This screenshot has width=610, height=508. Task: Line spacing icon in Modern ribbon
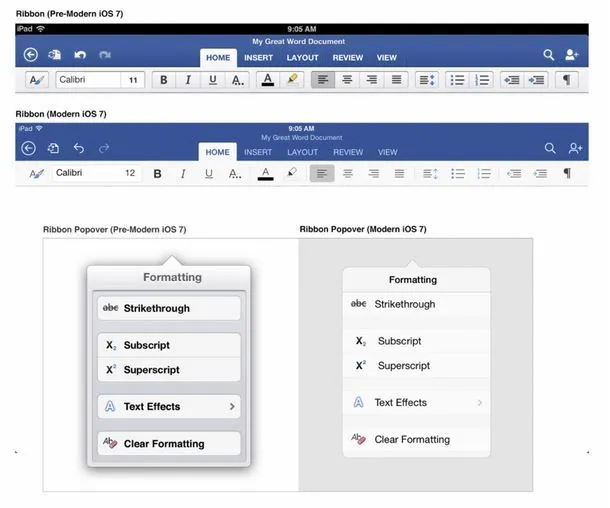click(430, 173)
